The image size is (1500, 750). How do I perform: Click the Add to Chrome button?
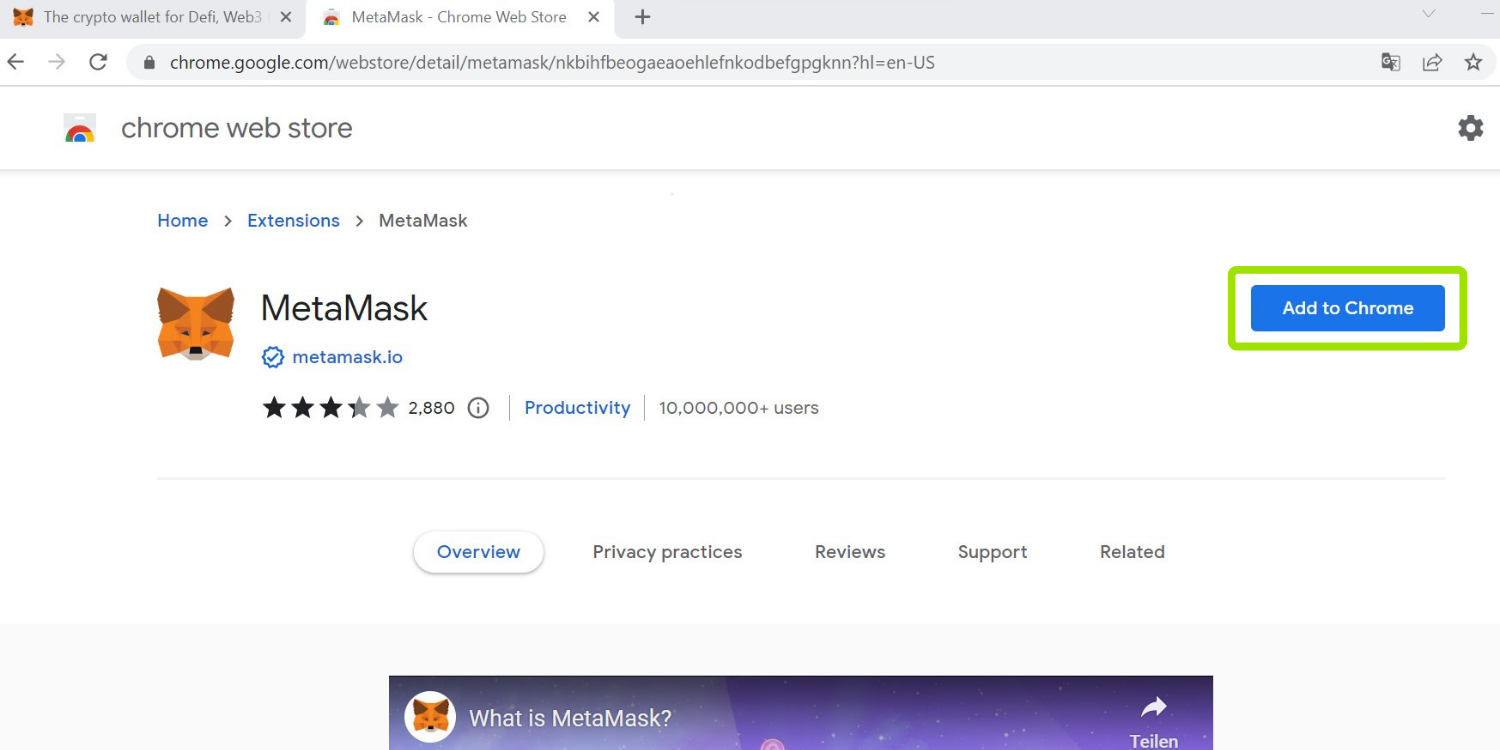pos(1347,308)
